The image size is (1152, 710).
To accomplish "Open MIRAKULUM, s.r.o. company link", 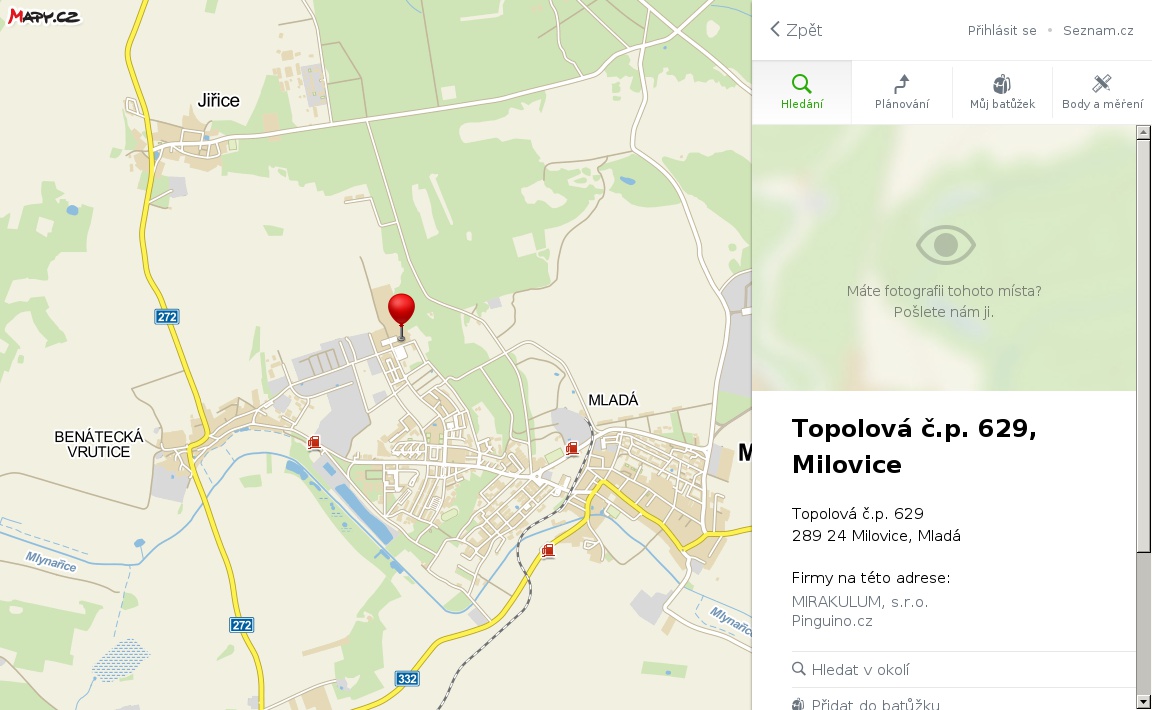I will (860, 601).
